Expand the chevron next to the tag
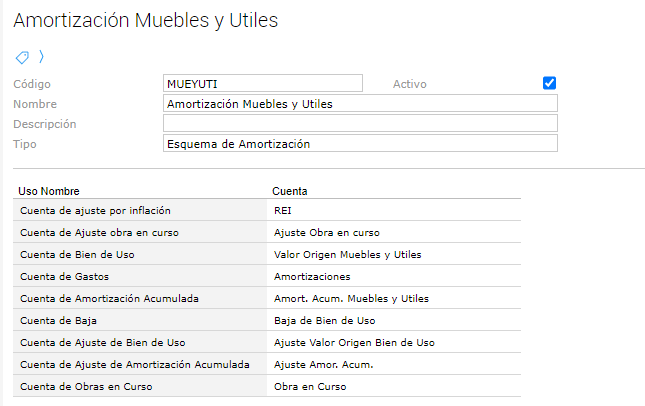This screenshot has height=406, width=645. 42,58
